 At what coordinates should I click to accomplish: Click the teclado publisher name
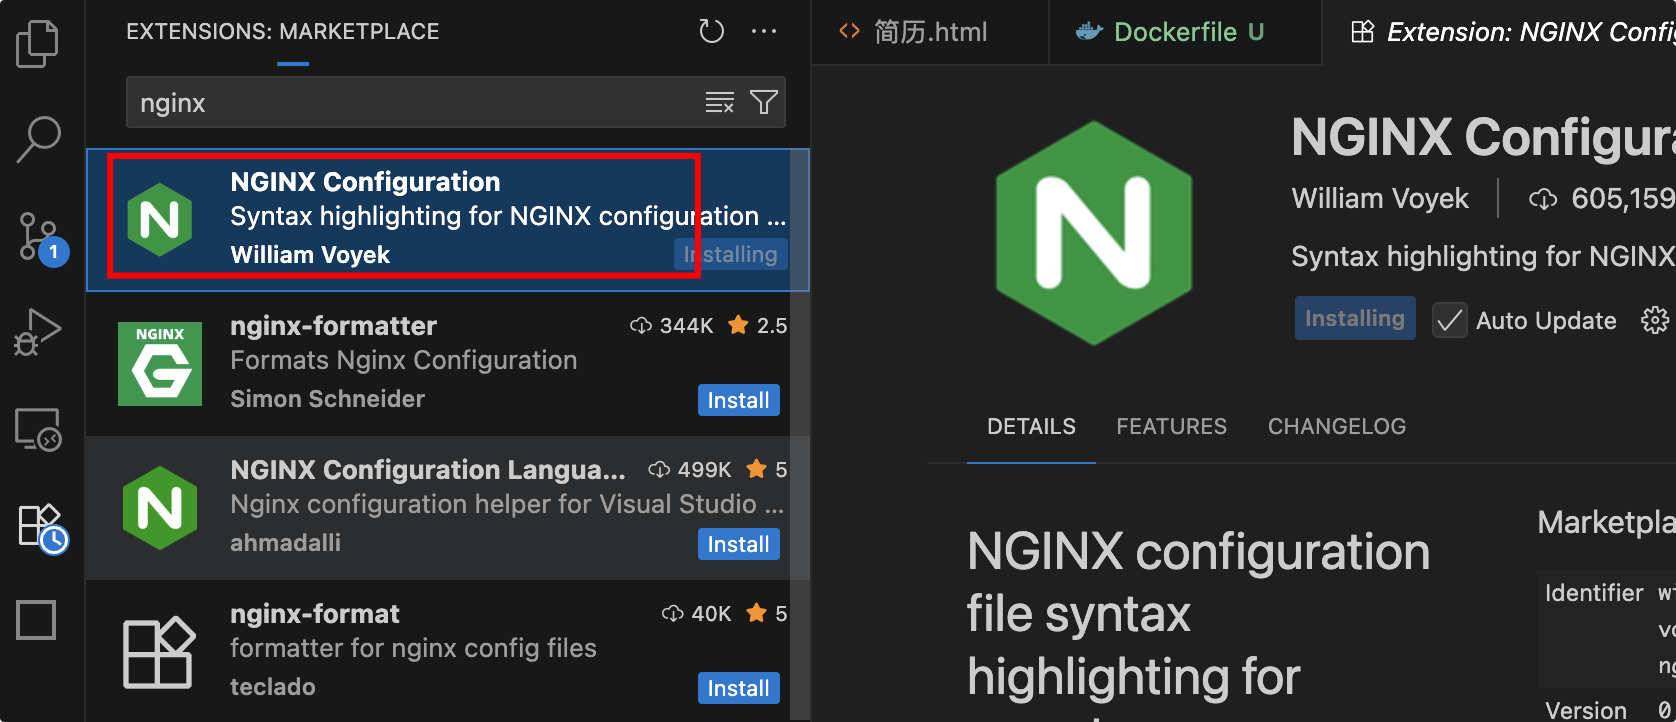(272, 687)
